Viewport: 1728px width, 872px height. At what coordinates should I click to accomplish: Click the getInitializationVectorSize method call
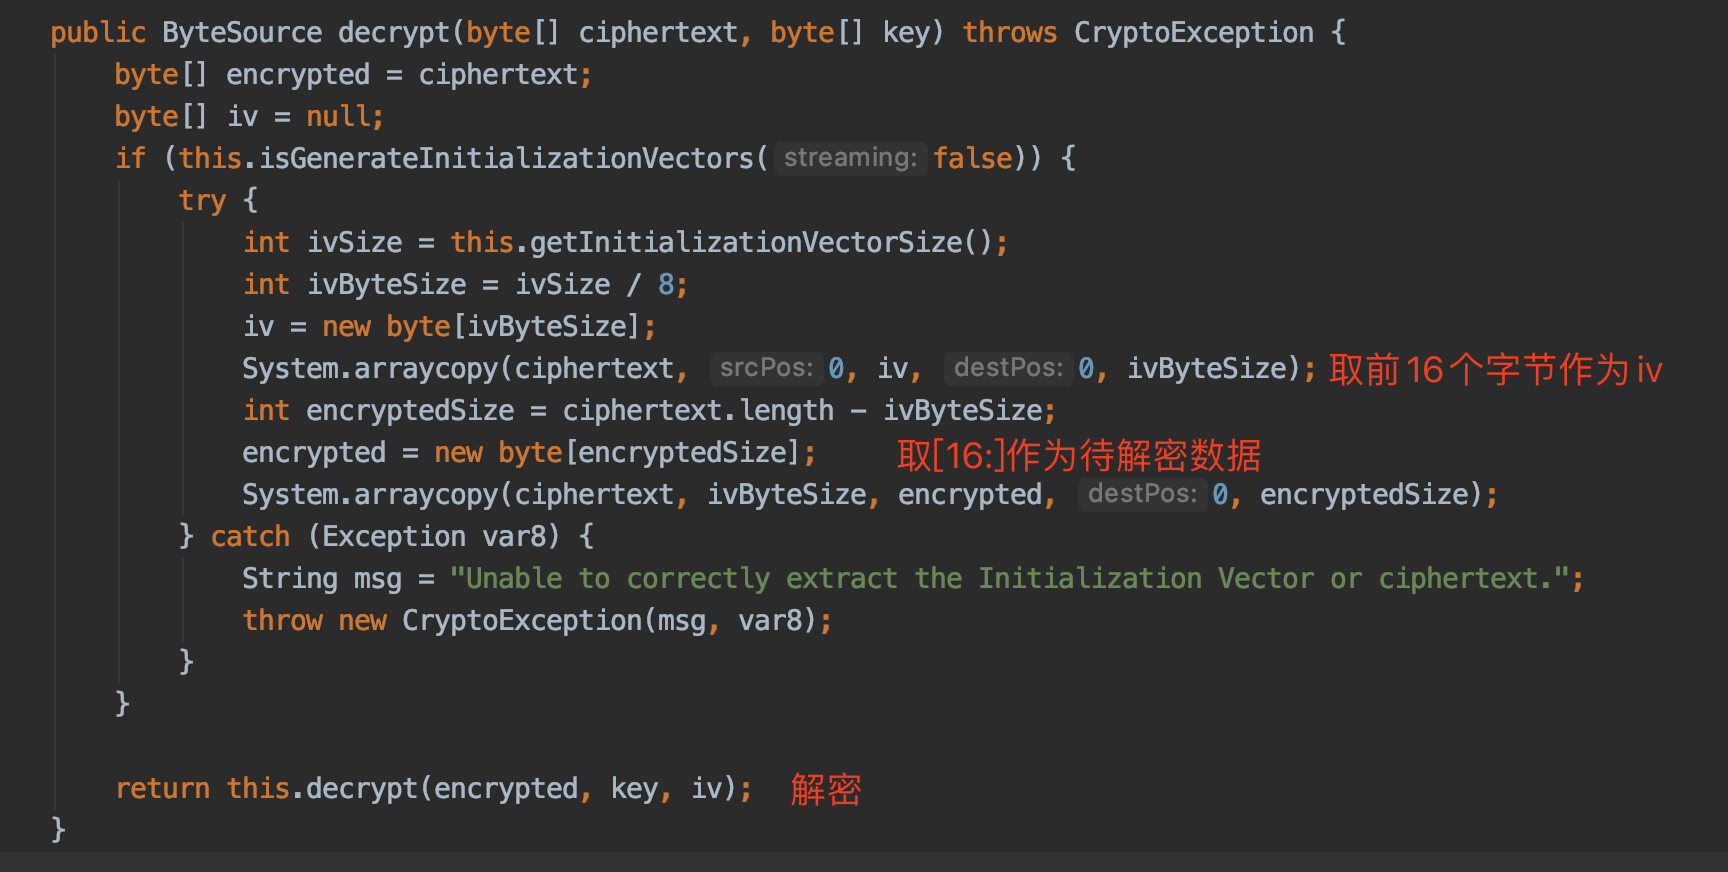746,243
